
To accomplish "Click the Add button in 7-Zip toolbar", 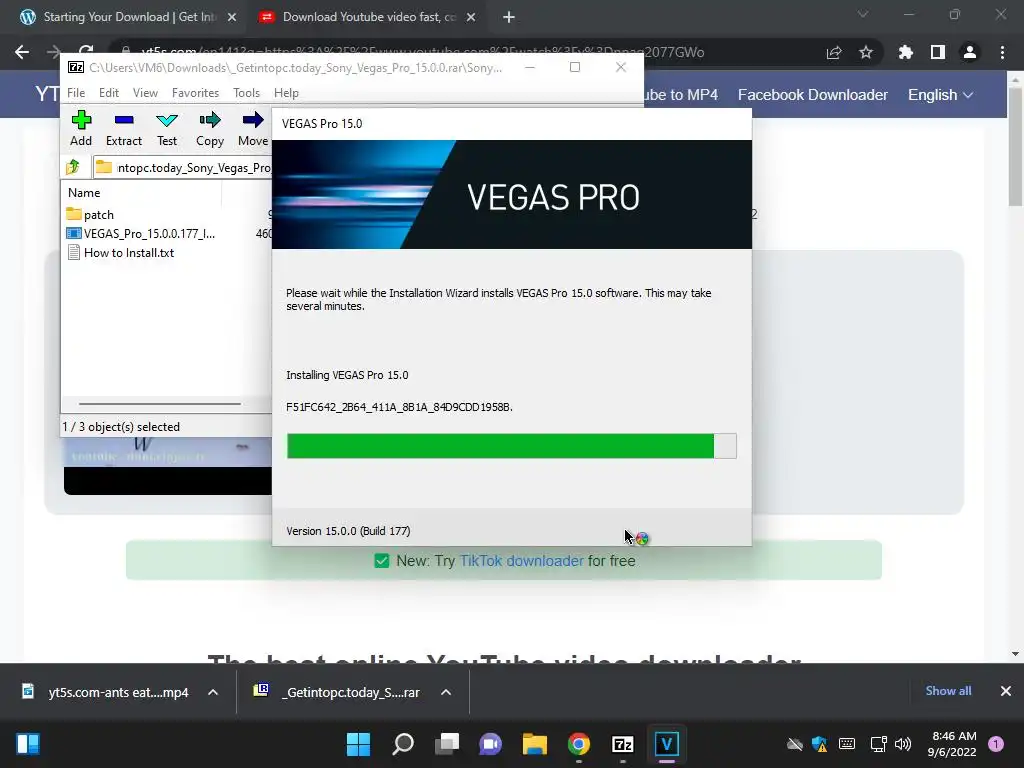I will (81, 129).
